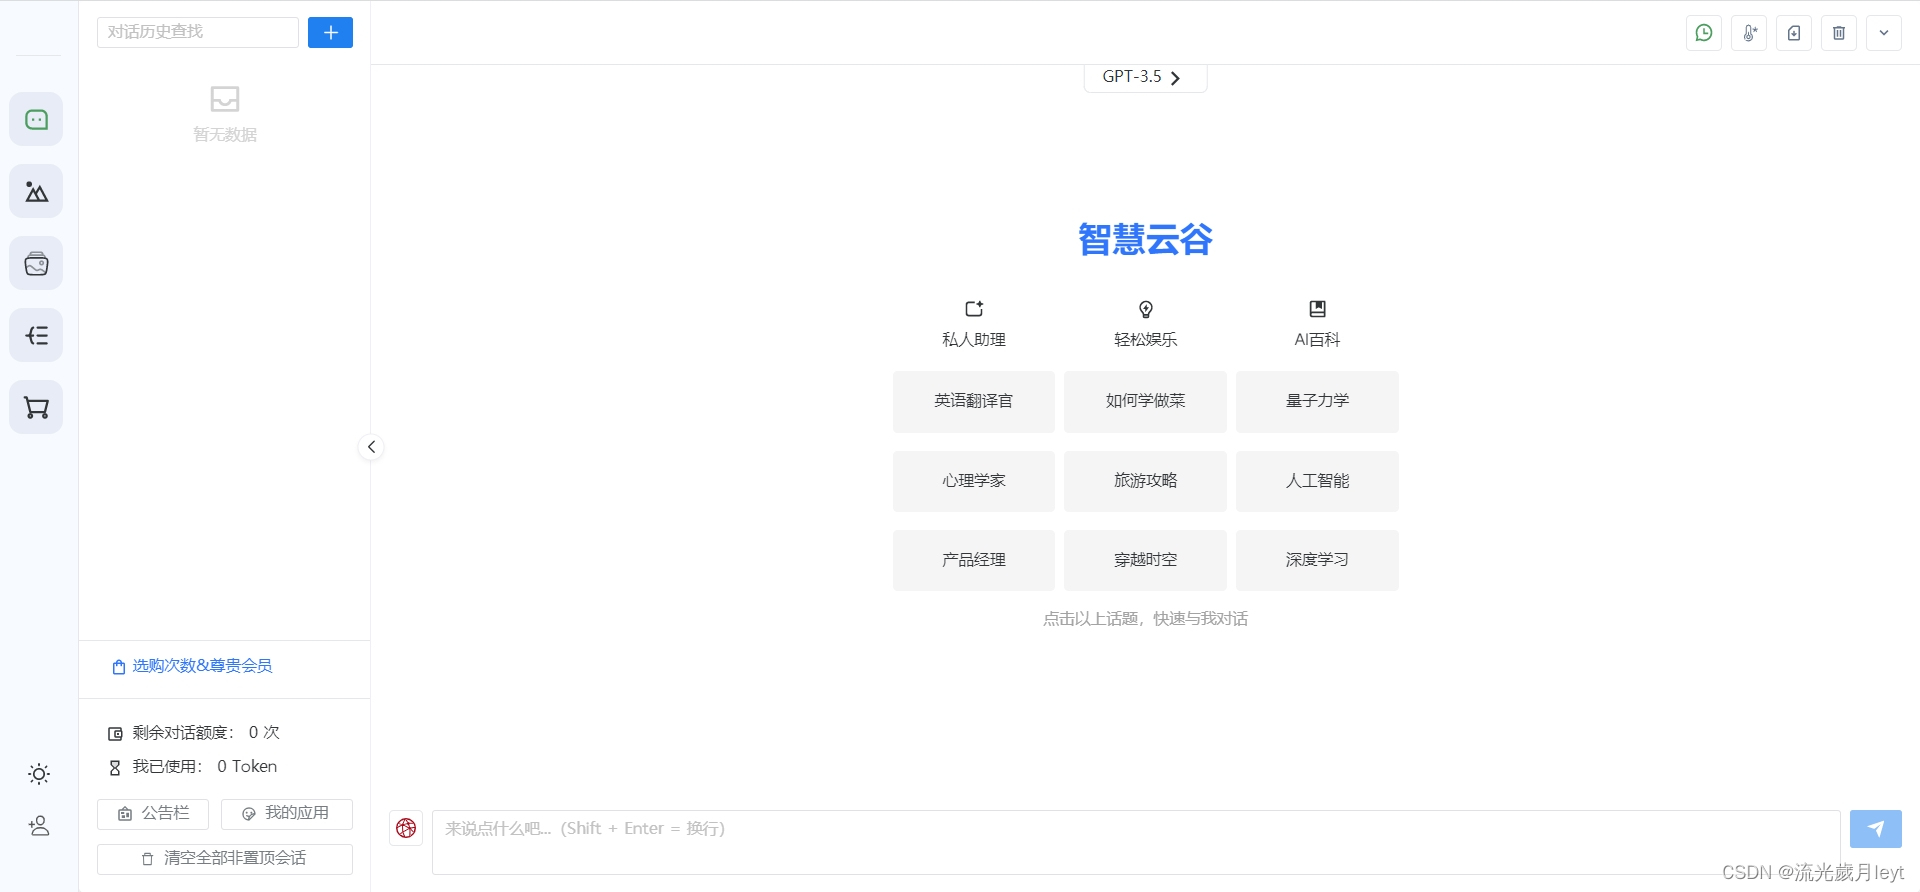Select the 私人助理 category tab
This screenshot has width=1920, height=892.
(974, 324)
